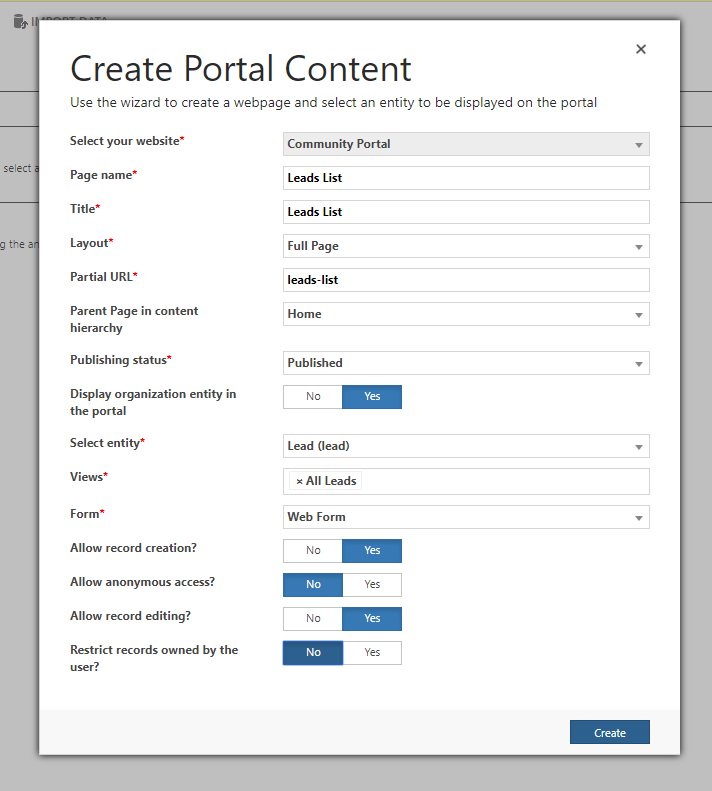Enable anonymous access with Yes

372,585
